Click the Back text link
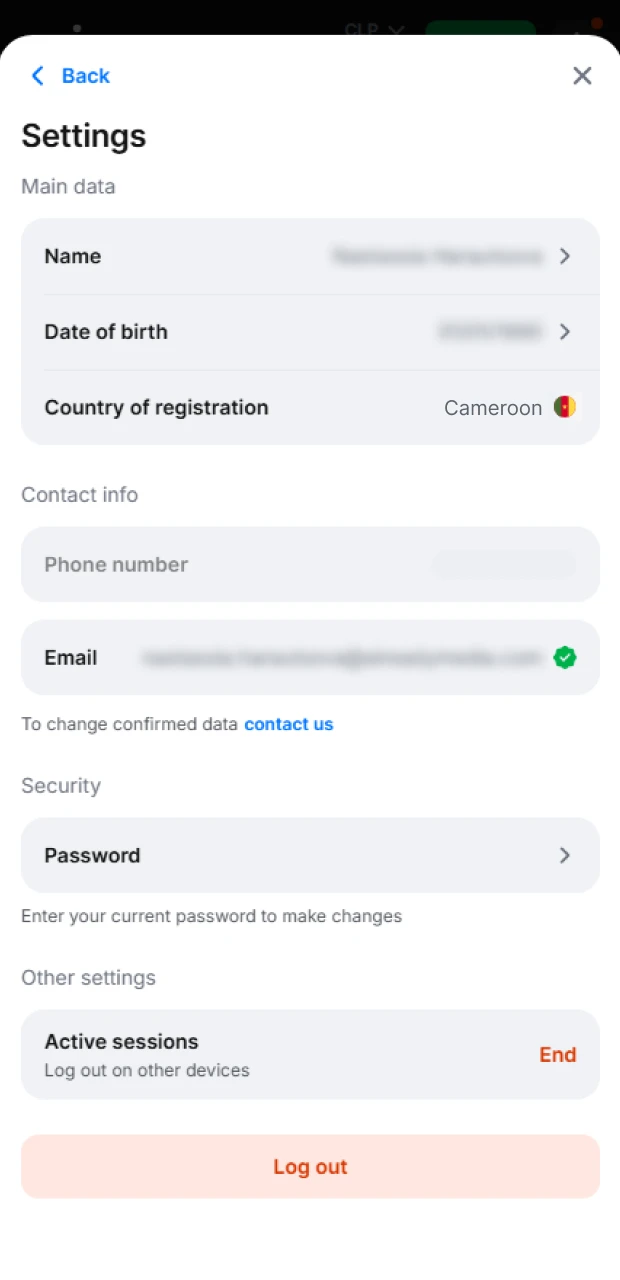The image size is (620, 1280). (86, 76)
